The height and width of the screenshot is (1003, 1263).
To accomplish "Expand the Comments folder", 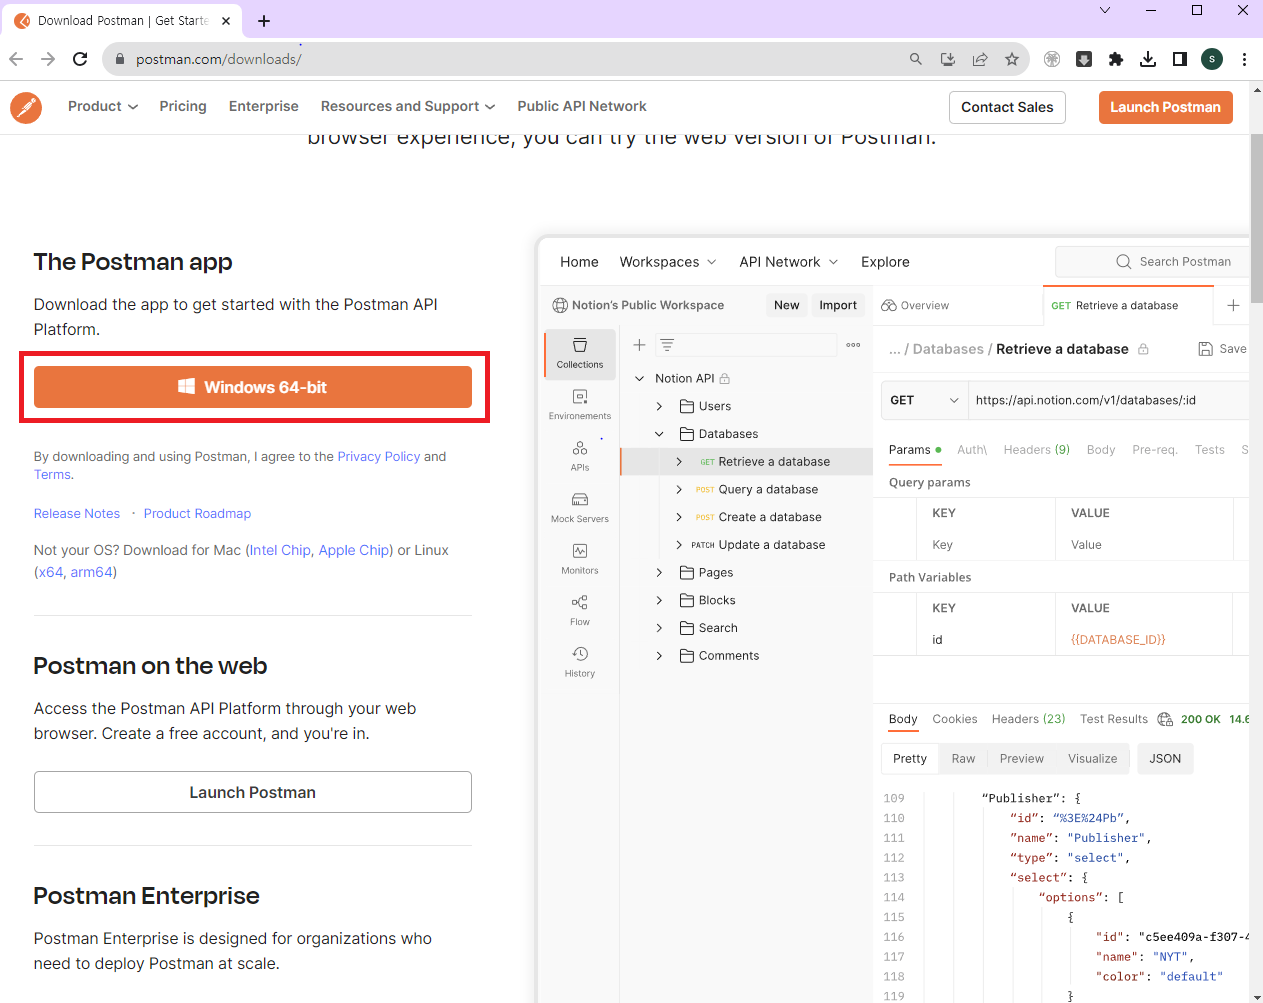I will pos(659,656).
